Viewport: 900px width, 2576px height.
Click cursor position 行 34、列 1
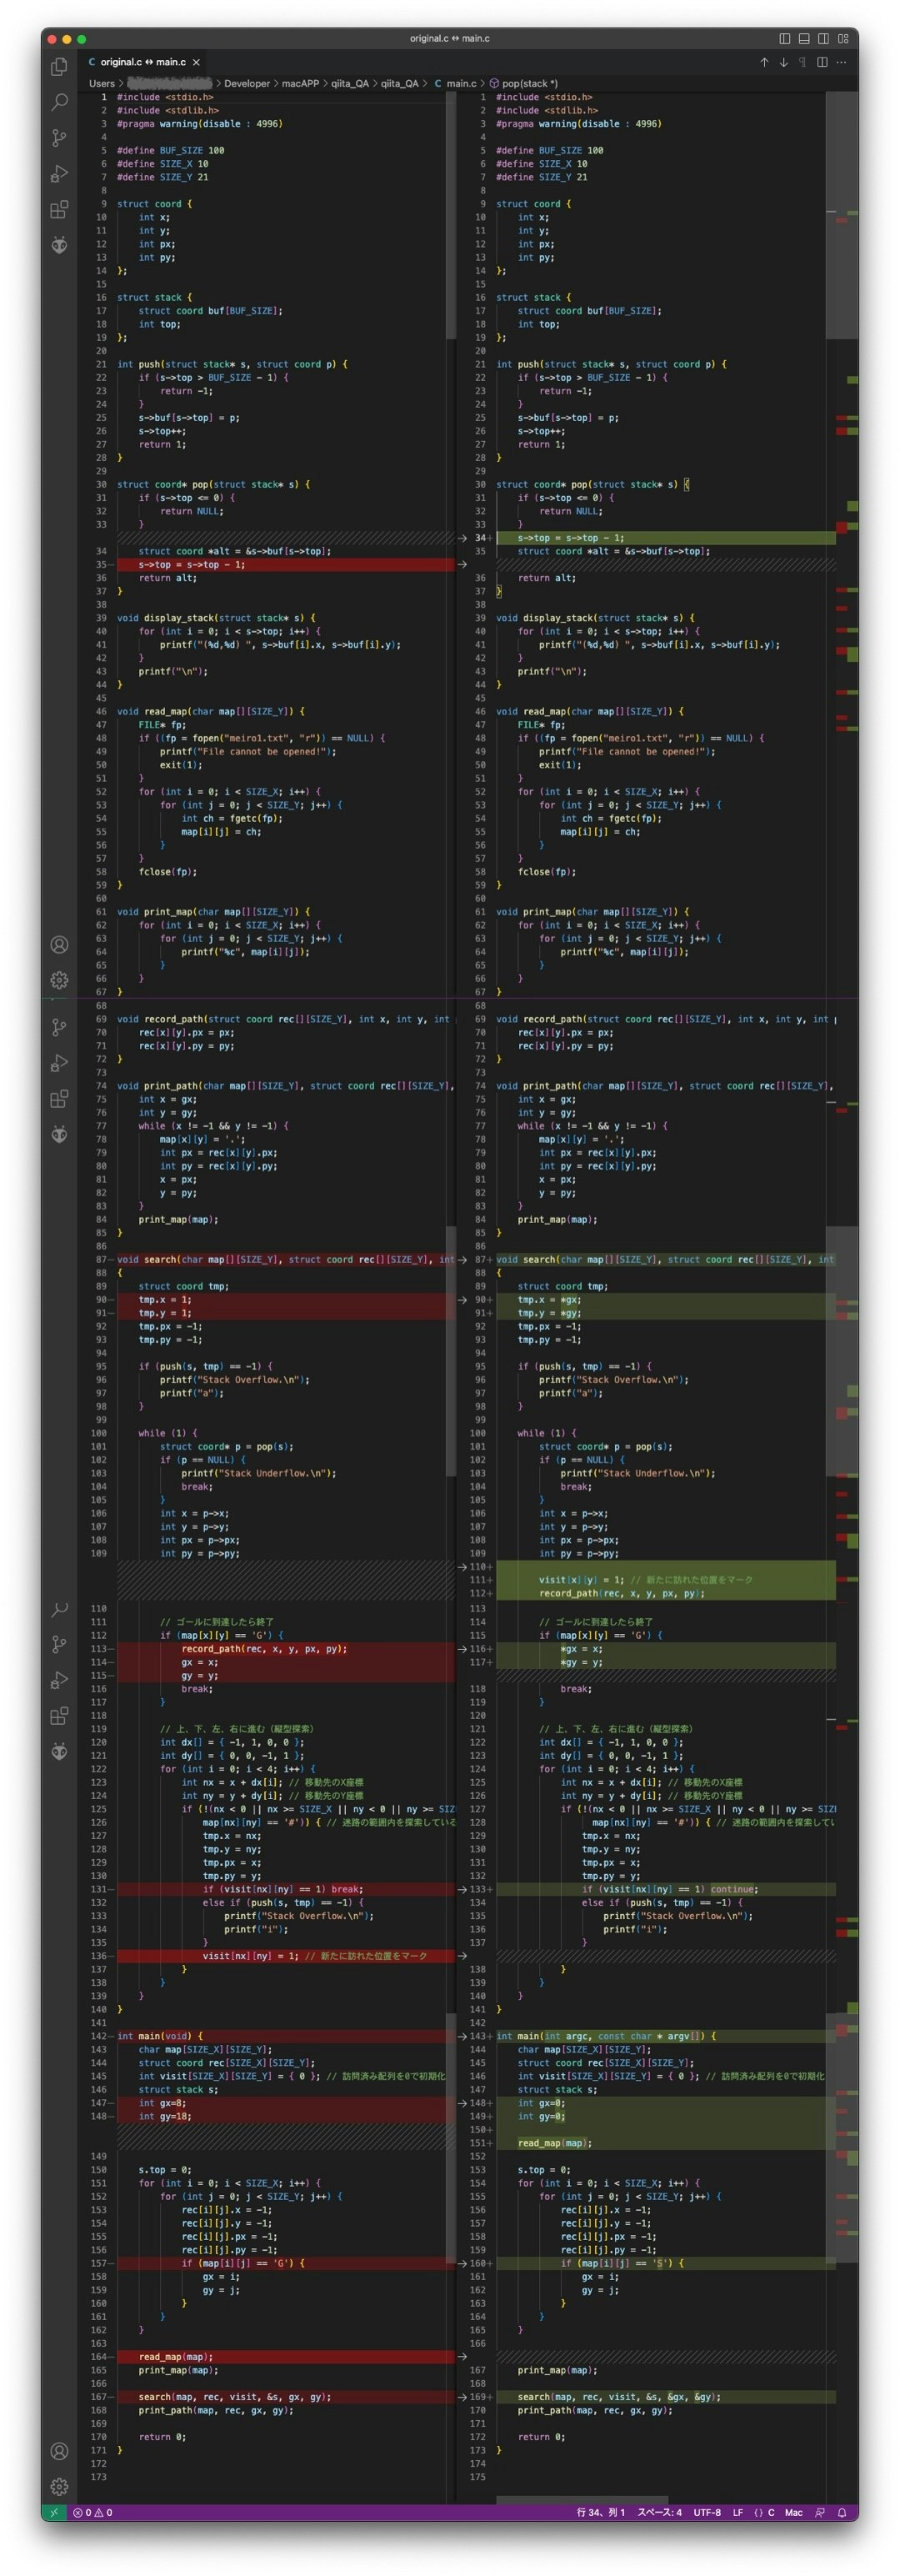click(x=600, y=2511)
